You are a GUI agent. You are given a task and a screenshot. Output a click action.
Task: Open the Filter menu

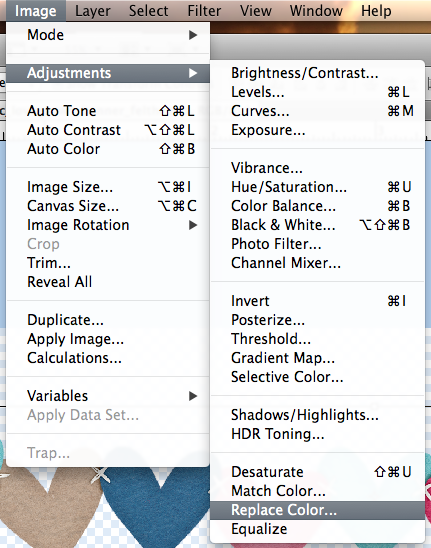[x=204, y=11]
